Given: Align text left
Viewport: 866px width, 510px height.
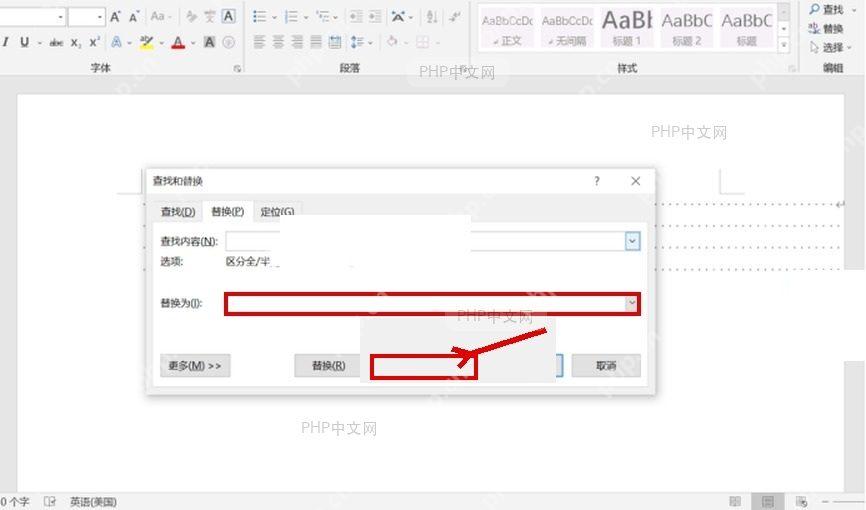Looking at the screenshot, I should (x=260, y=42).
